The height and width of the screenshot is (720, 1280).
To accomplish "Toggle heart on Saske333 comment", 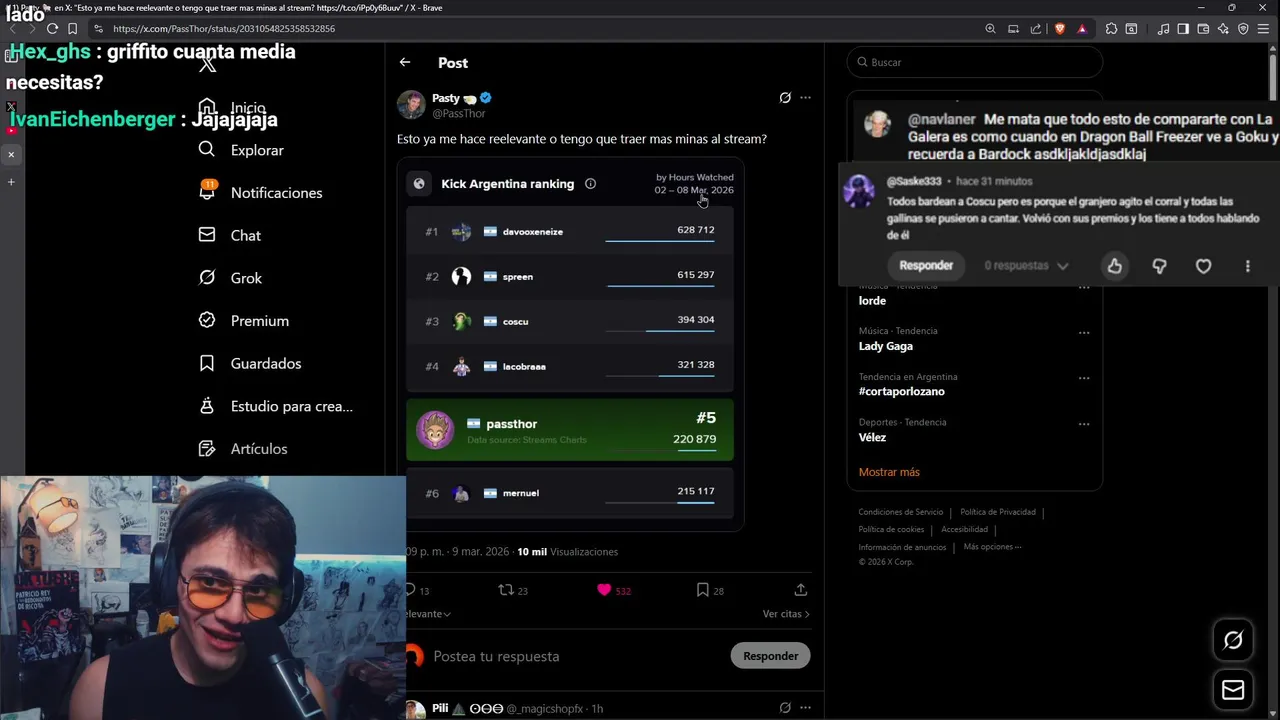I will coord(1204,266).
